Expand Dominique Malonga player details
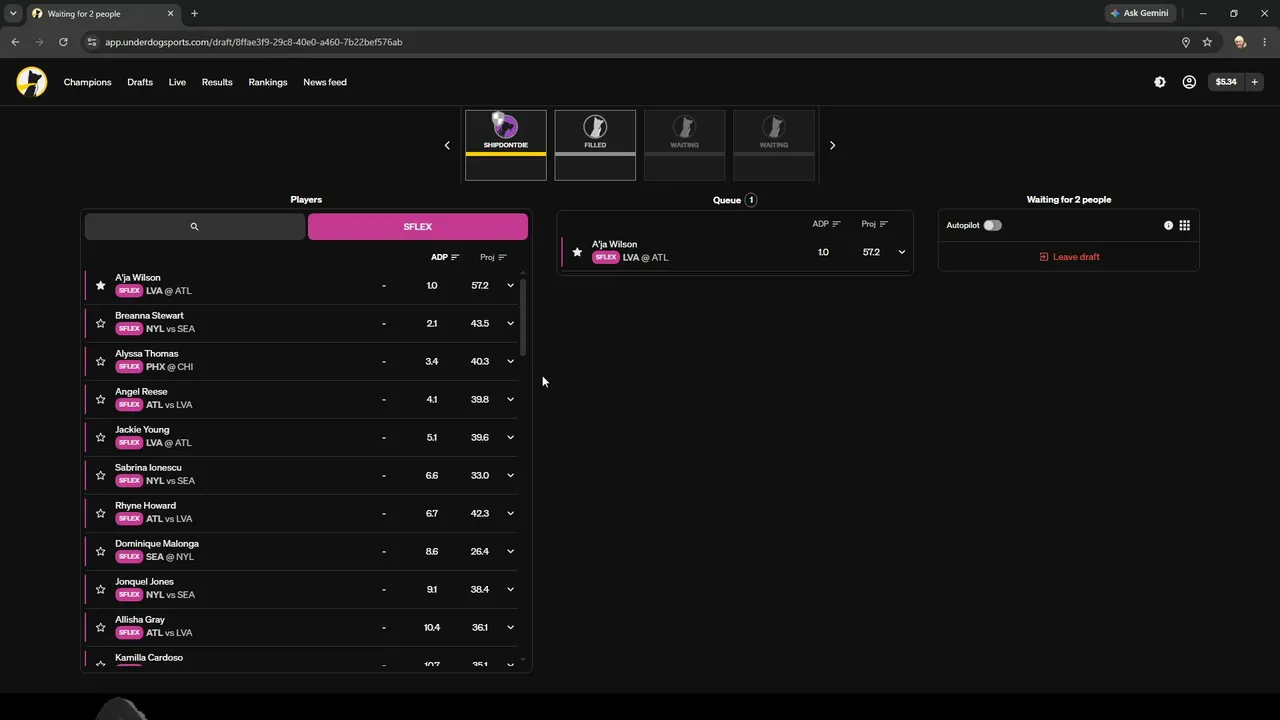 (510, 551)
